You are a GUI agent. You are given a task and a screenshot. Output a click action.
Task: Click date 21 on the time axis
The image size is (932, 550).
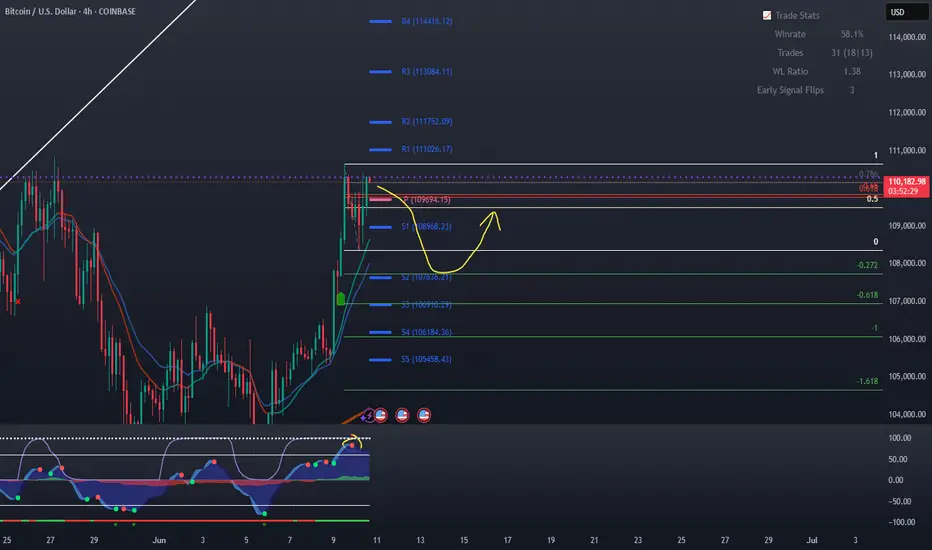point(594,540)
